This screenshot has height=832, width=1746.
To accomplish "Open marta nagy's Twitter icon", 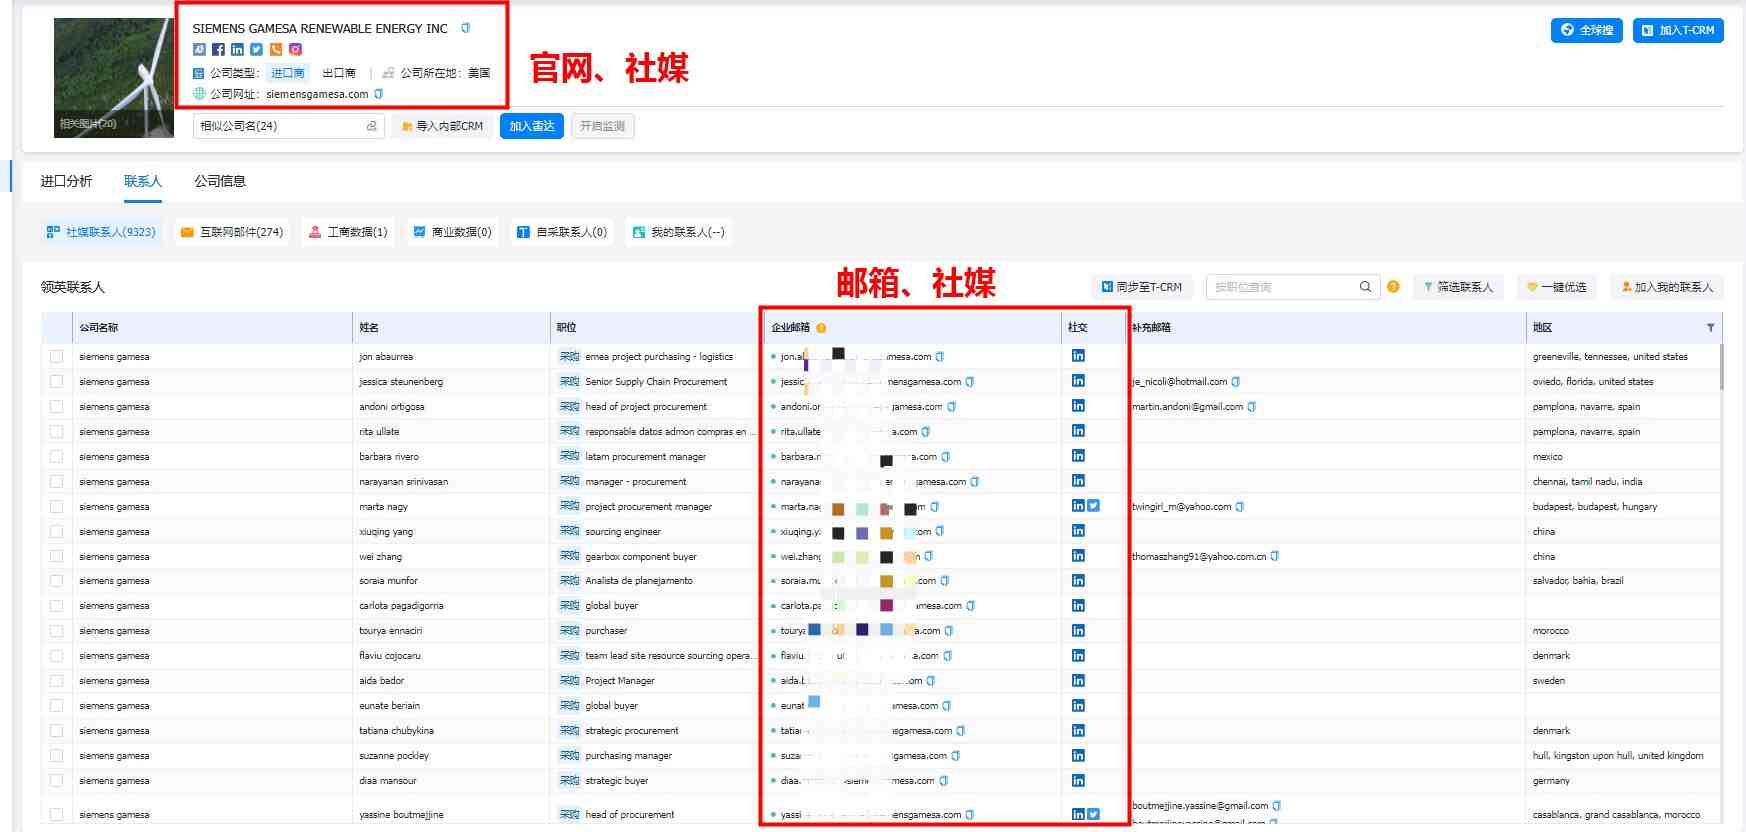I will [x=1093, y=506].
